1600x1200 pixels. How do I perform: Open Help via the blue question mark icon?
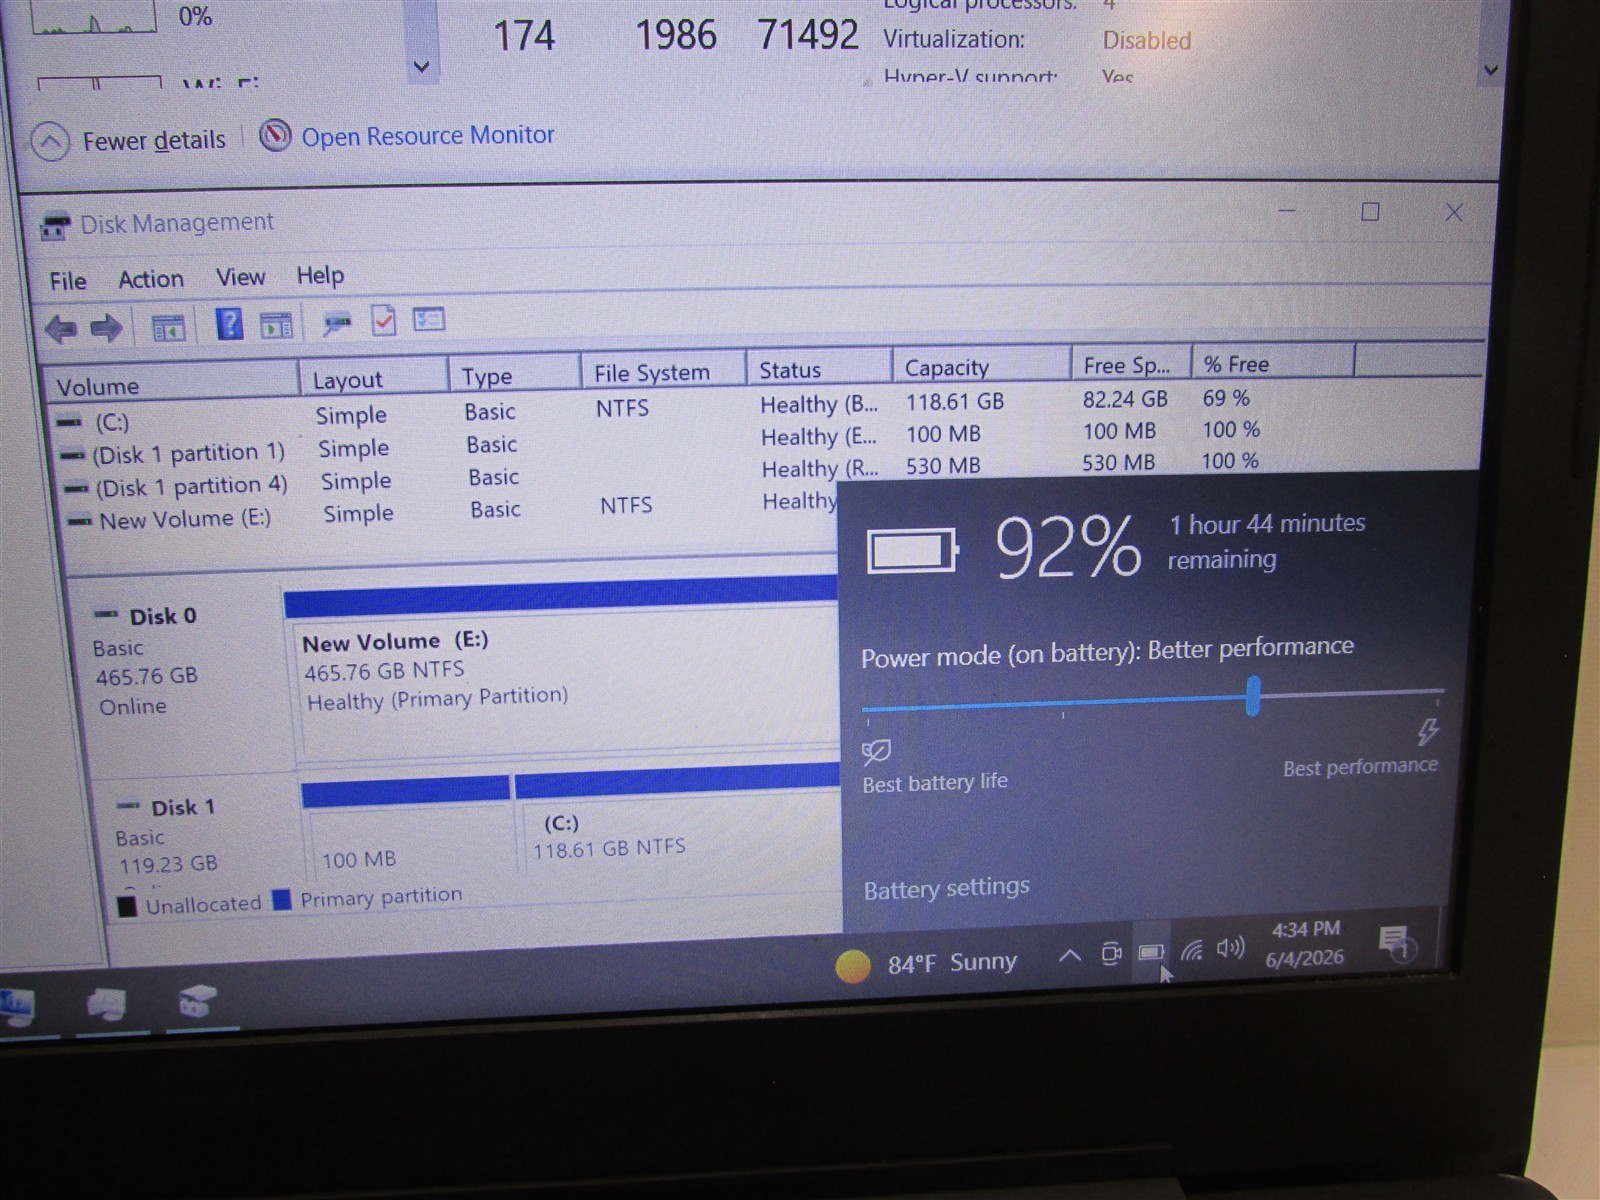229,325
